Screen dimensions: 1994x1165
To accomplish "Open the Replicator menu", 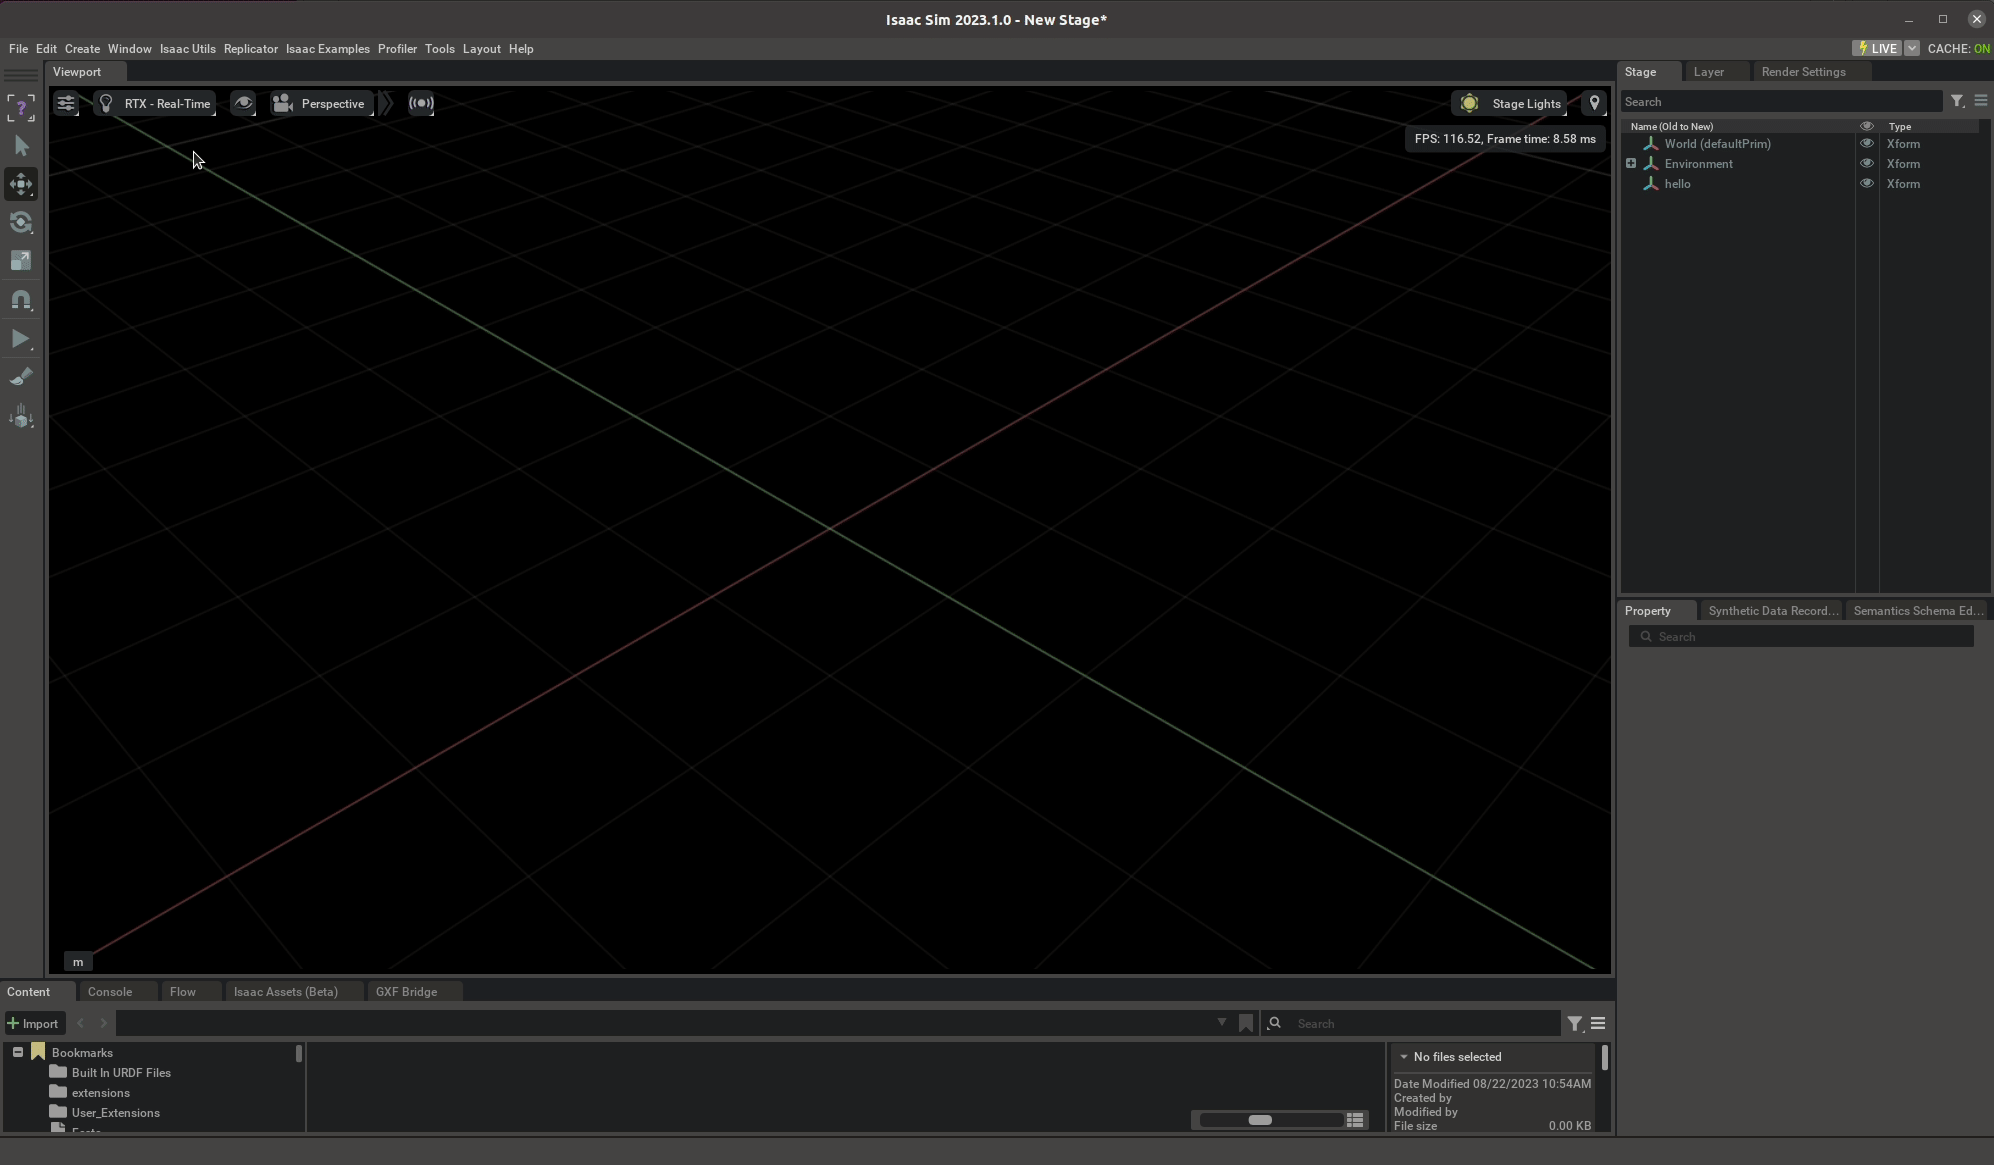I will tap(250, 48).
